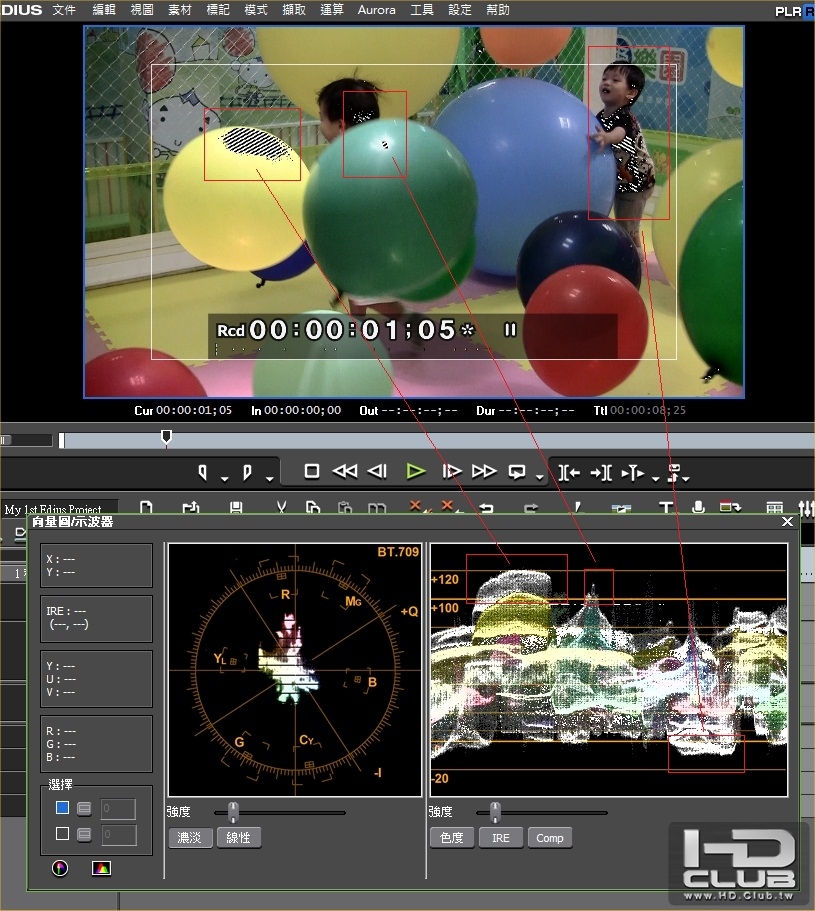Click the 濃淡 button
The height and width of the screenshot is (911, 815).
pos(190,838)
